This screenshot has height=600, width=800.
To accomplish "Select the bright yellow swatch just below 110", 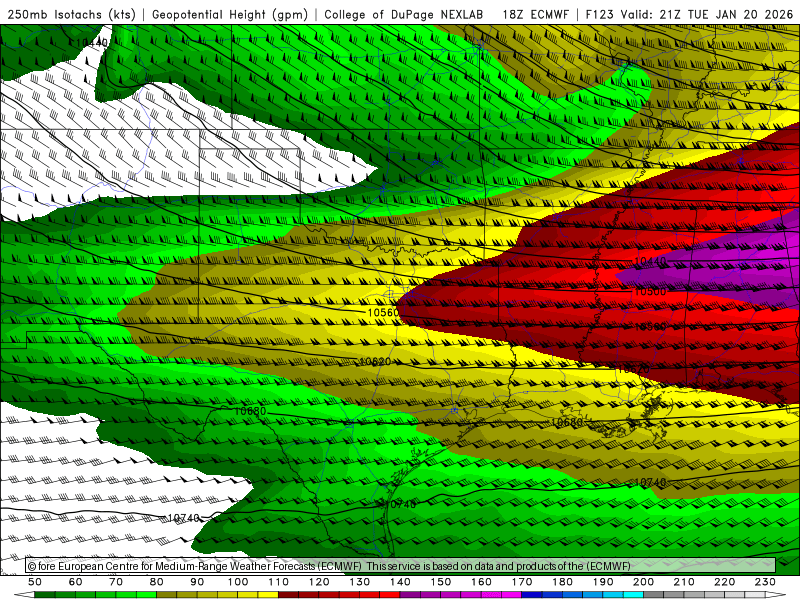I will click(x=268, y=594).
